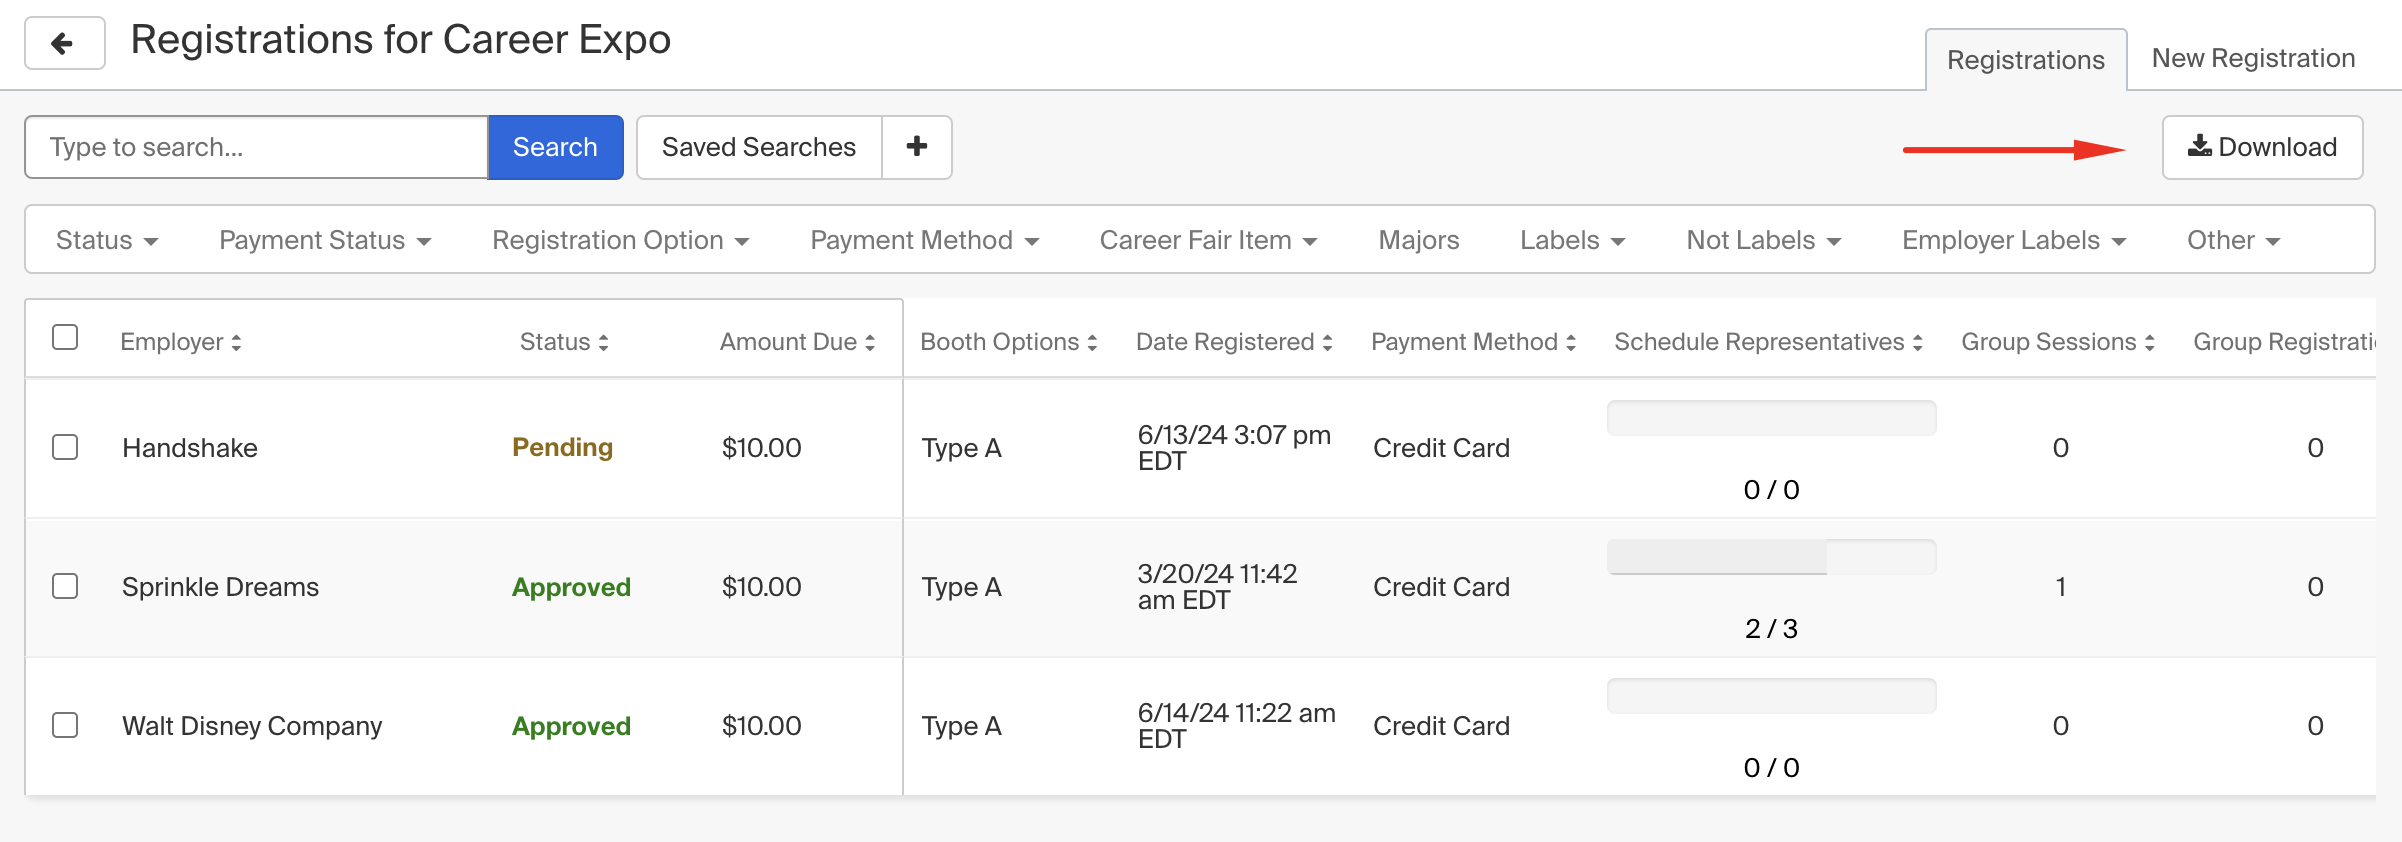Focus the Type to search field
2402x842 pixels.
[257, 147]
